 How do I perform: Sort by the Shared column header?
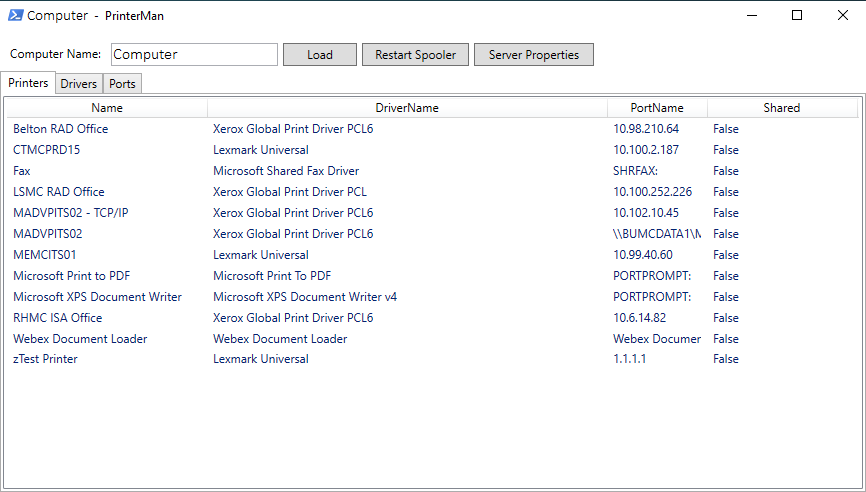pos(781,108)
